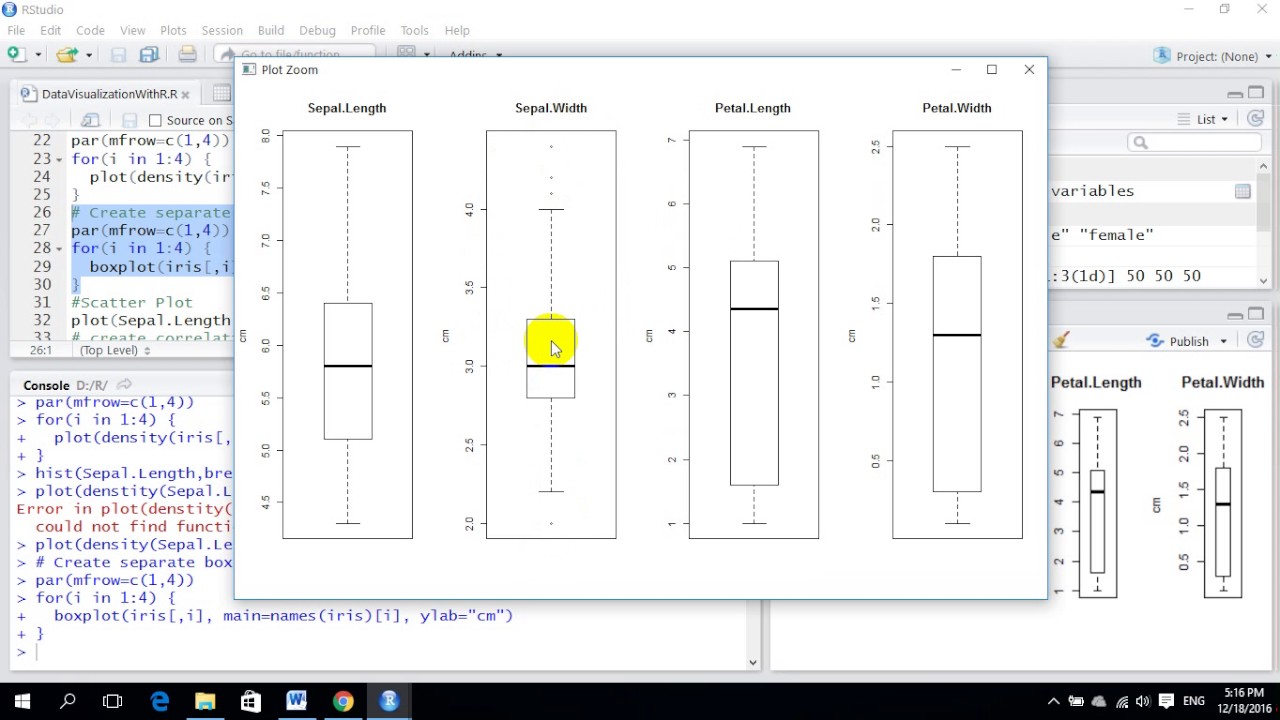Open the Tools menu

coord(414,30)
